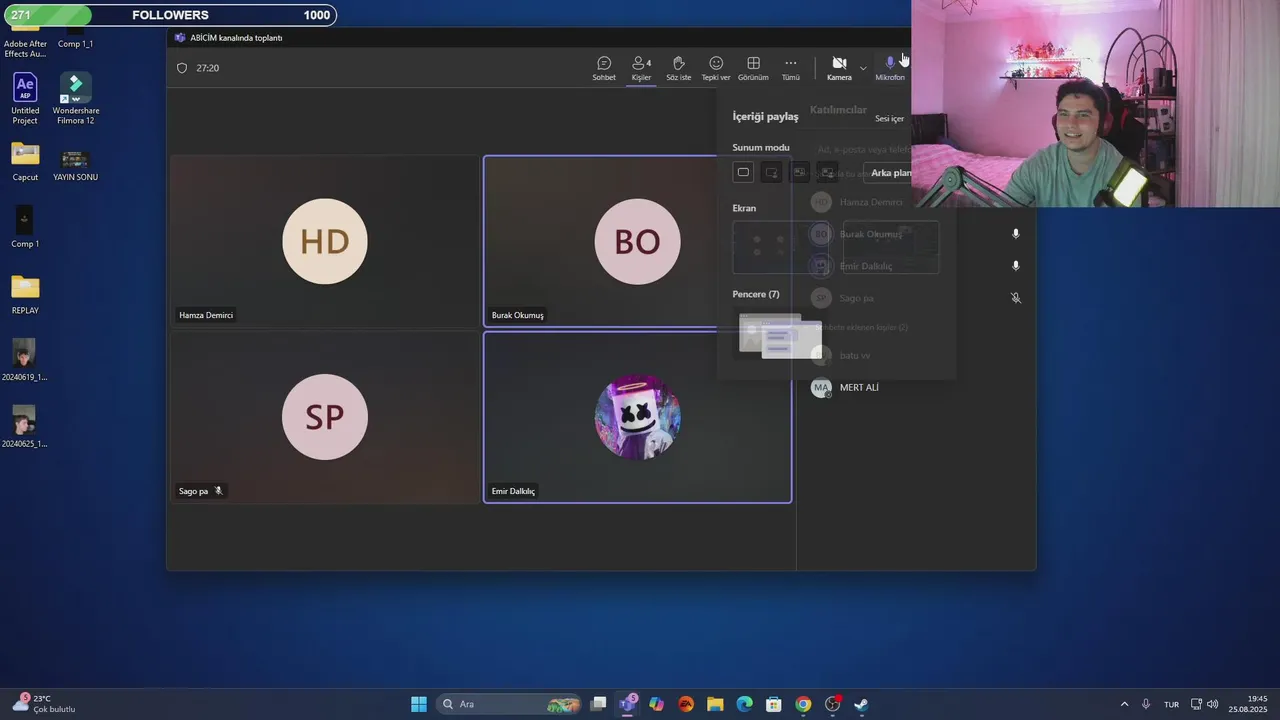Open the Untitled Project After Effects file

click(25, 99)
